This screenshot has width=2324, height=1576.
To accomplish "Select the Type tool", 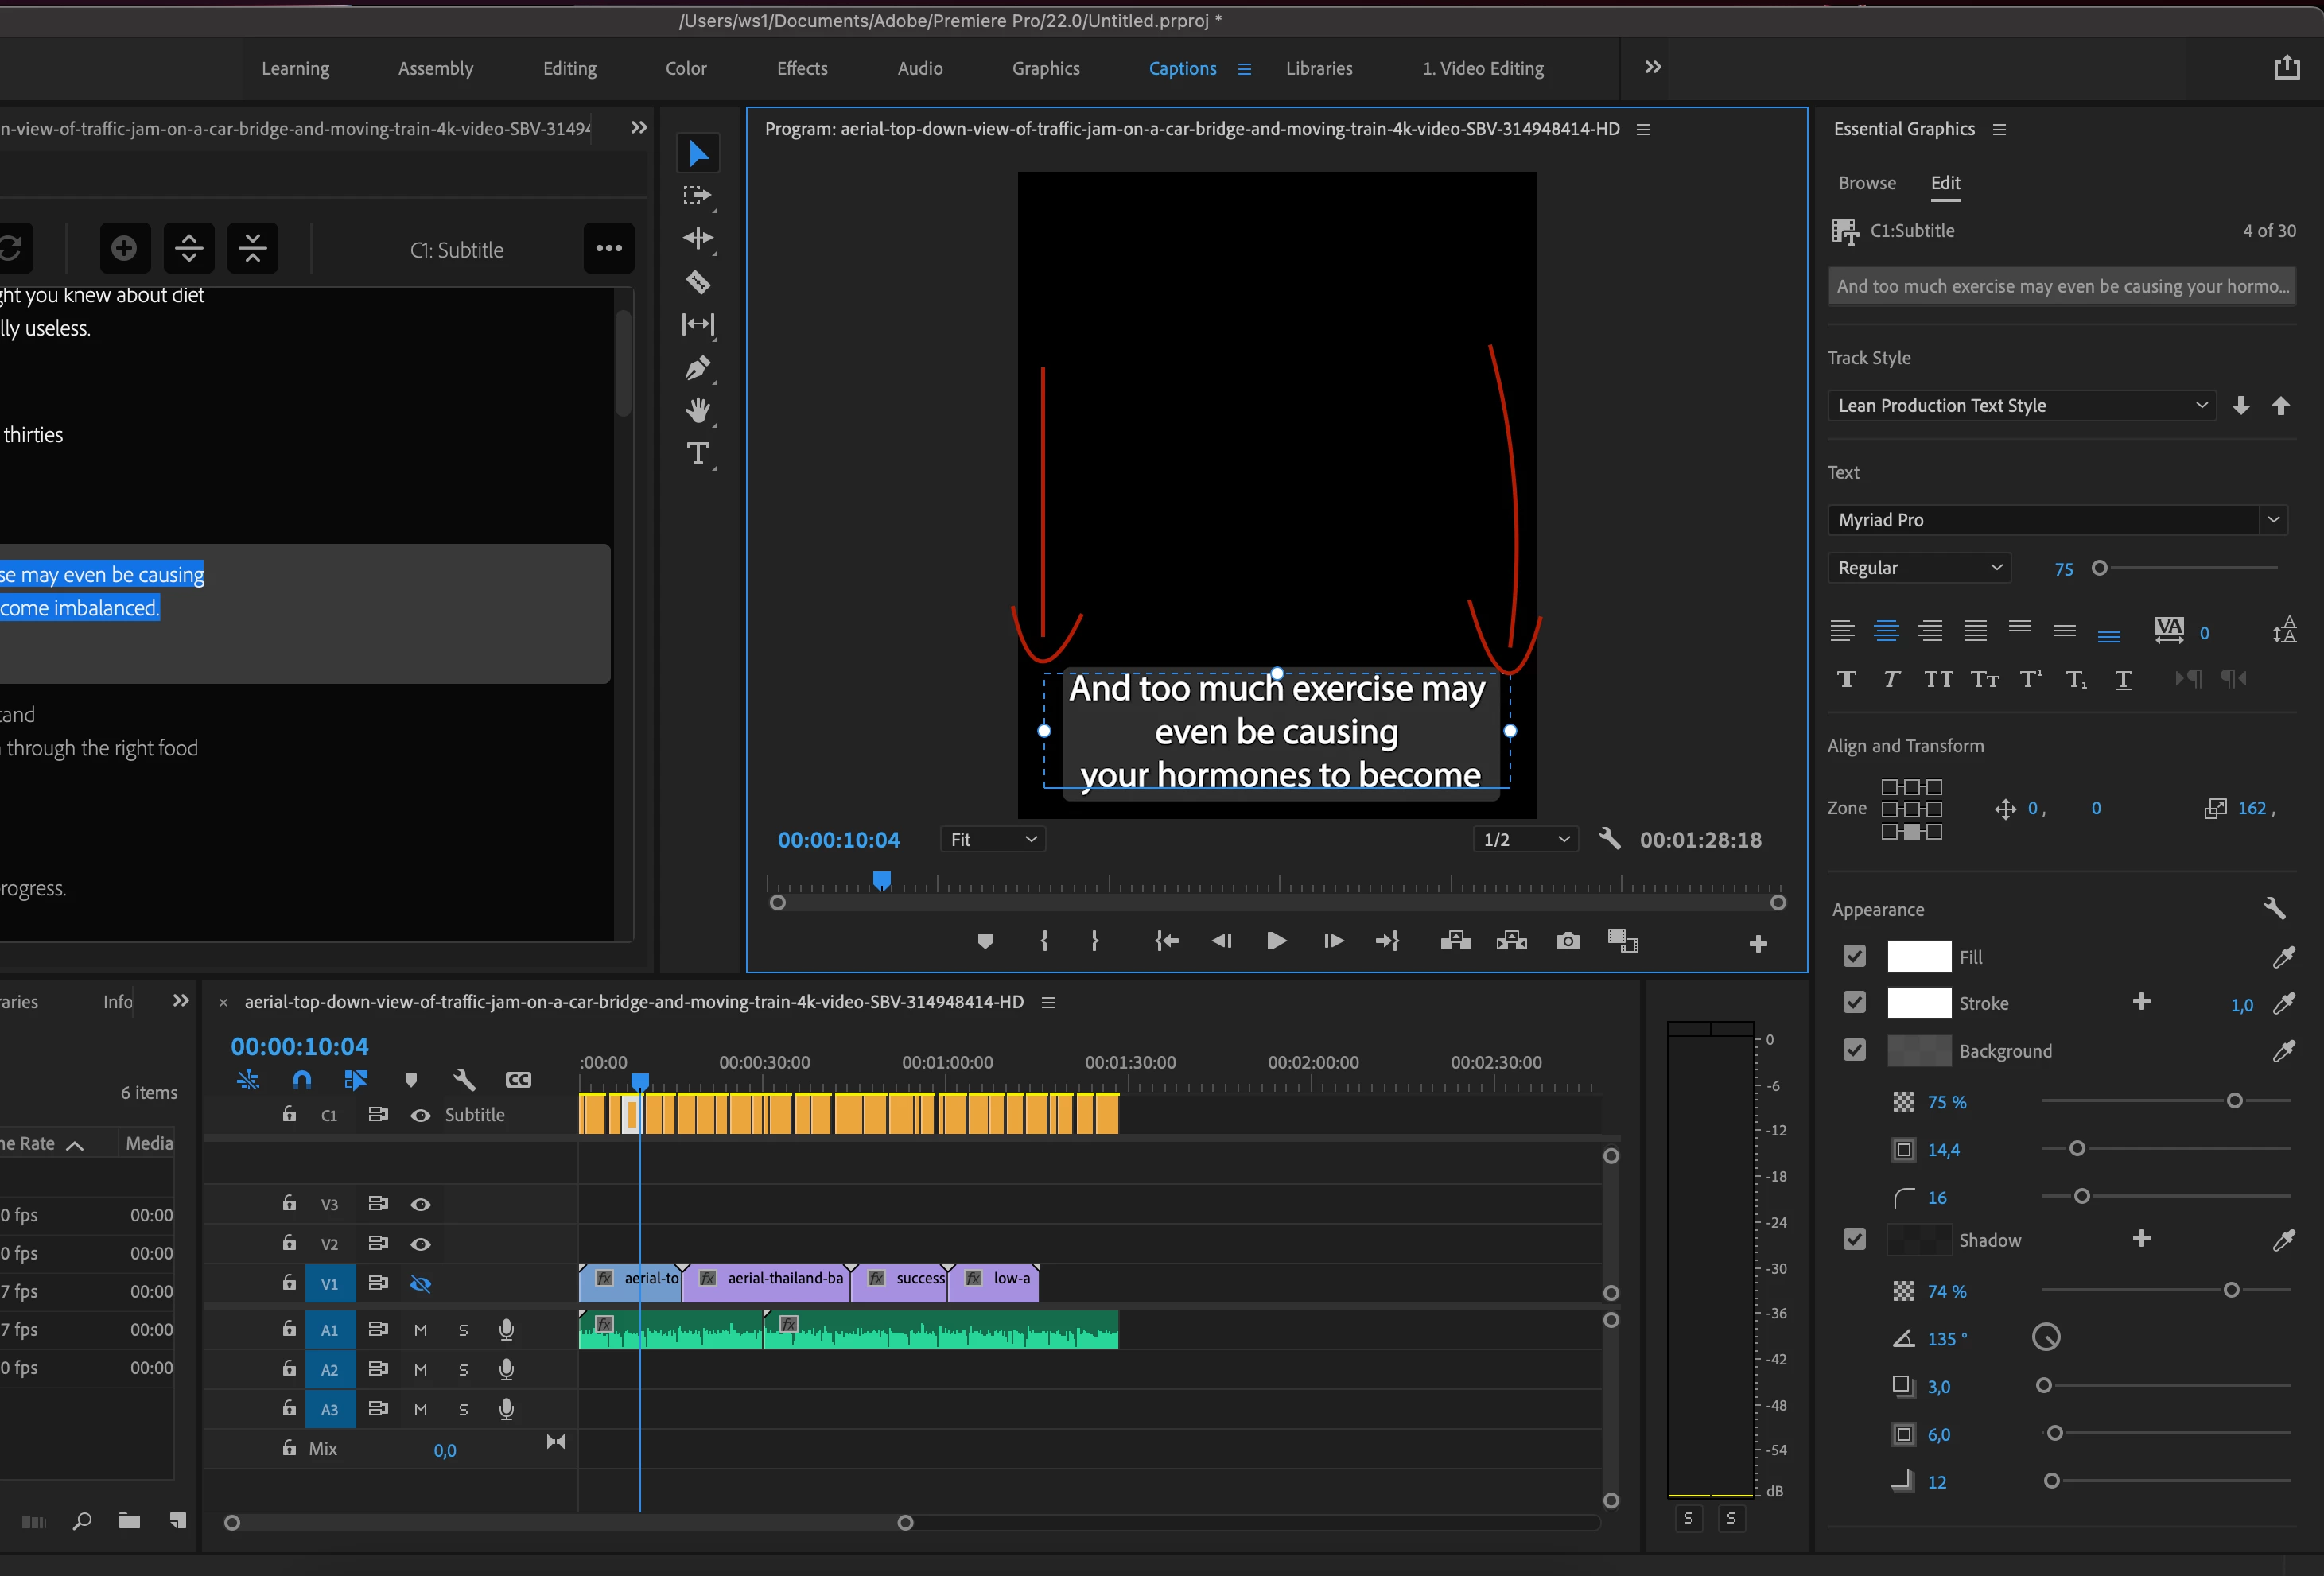I will coord(698,454).
